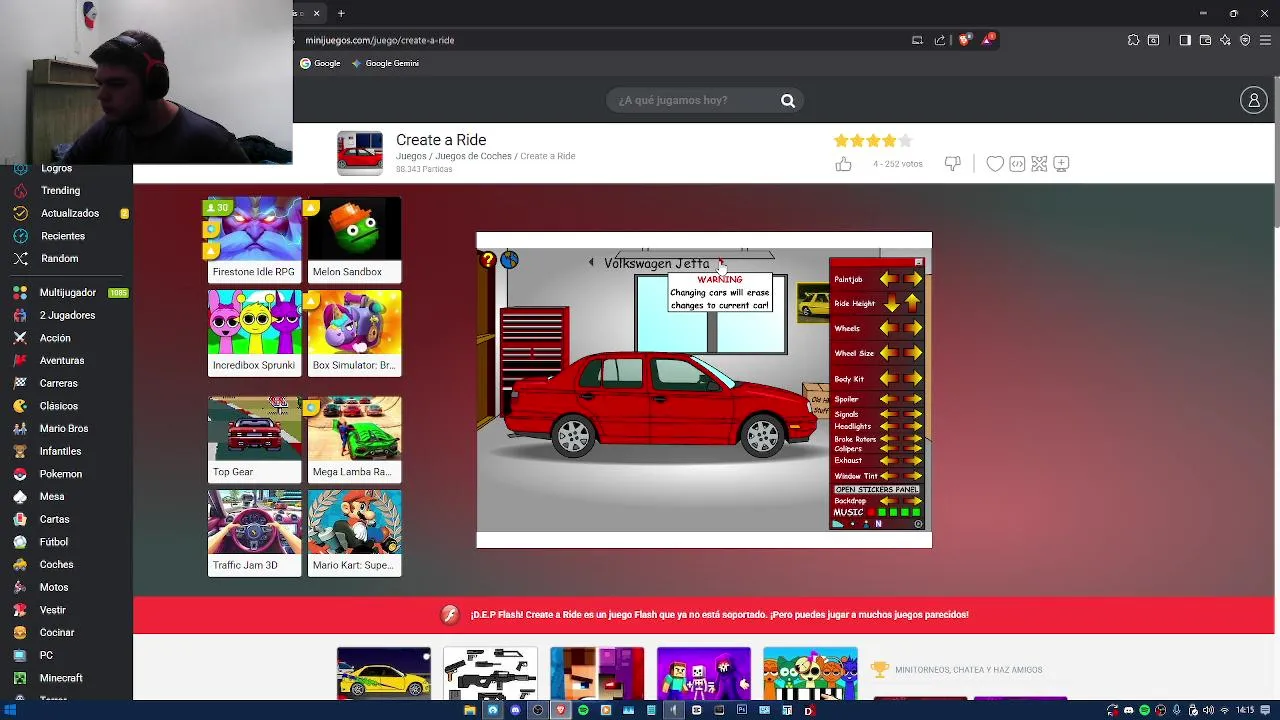Click the fullscreen expand icon
Viewport: 1280px width, 720px height.
(1039, 164)
